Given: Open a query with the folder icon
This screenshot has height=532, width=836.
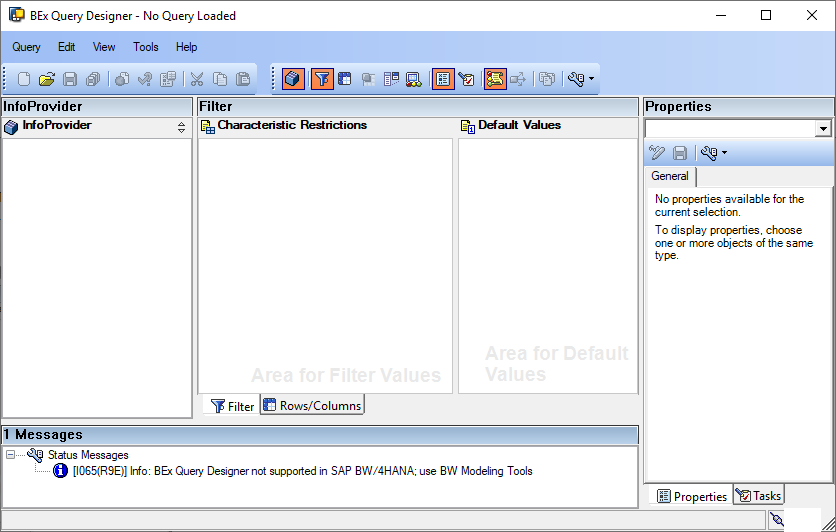Looking at the screenshot, I should click(x=47, y=79).
